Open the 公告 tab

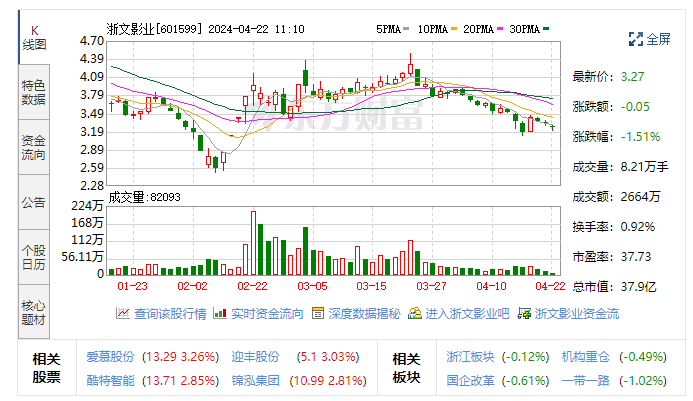34,202
